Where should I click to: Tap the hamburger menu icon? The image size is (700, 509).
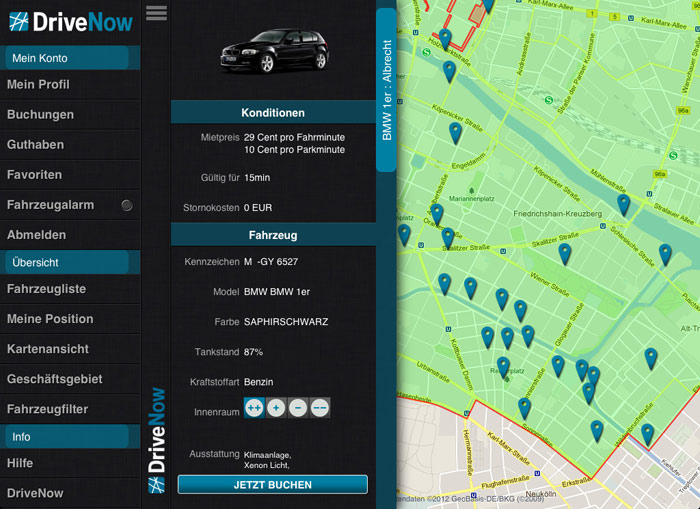pyautogui.click(x=156, y=13)
